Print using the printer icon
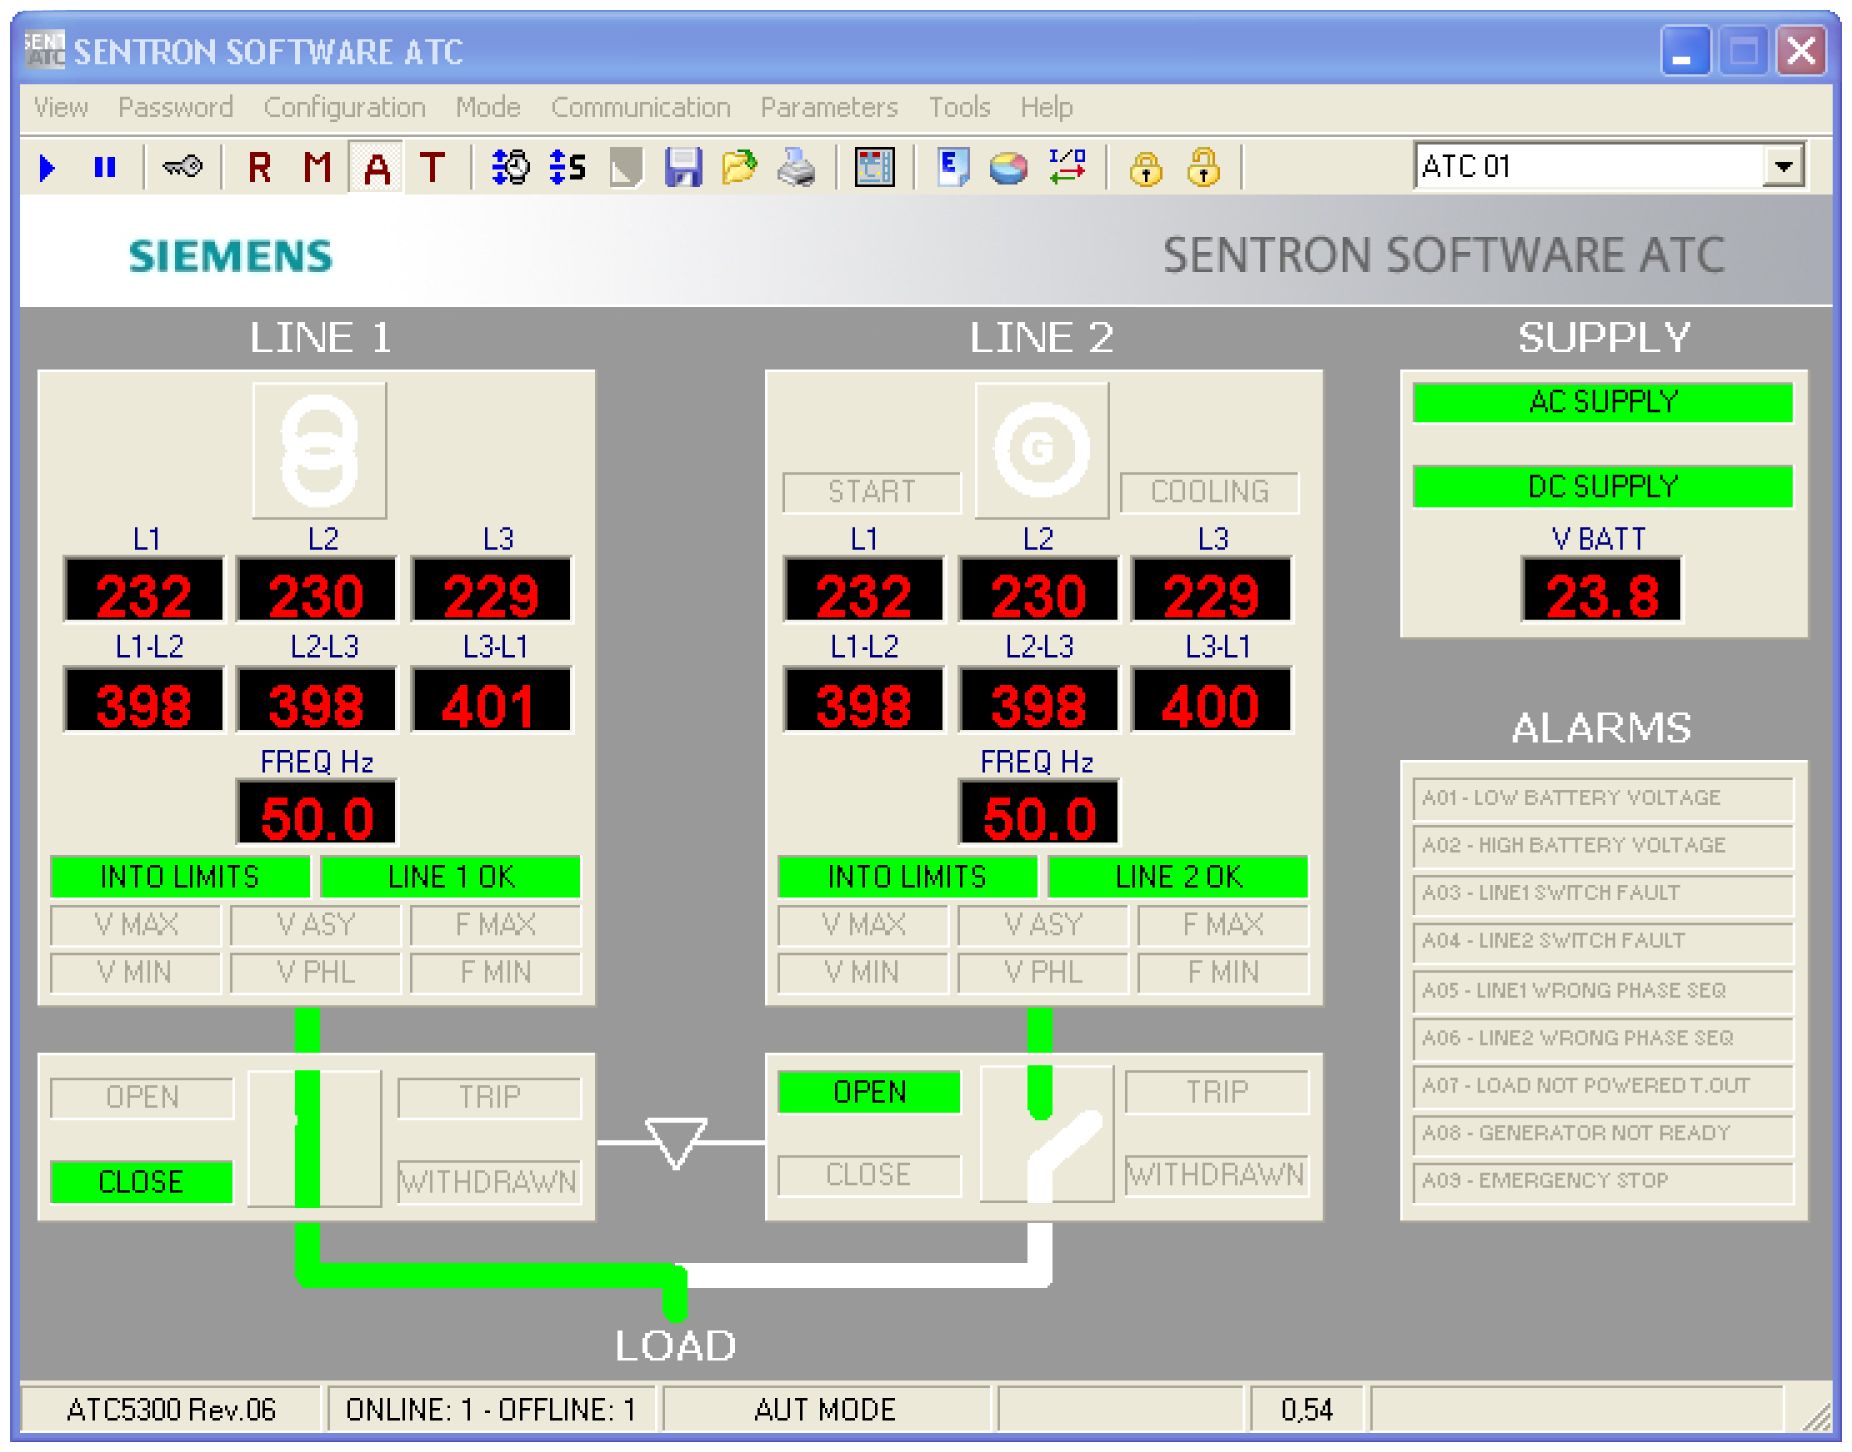 point(797,167)
